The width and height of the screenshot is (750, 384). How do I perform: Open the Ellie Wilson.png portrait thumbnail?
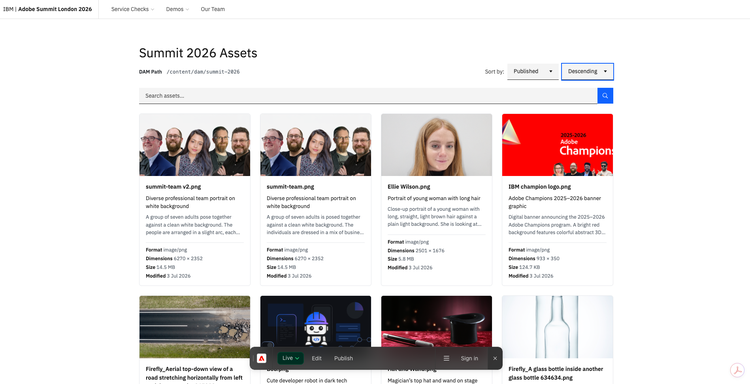436,145
